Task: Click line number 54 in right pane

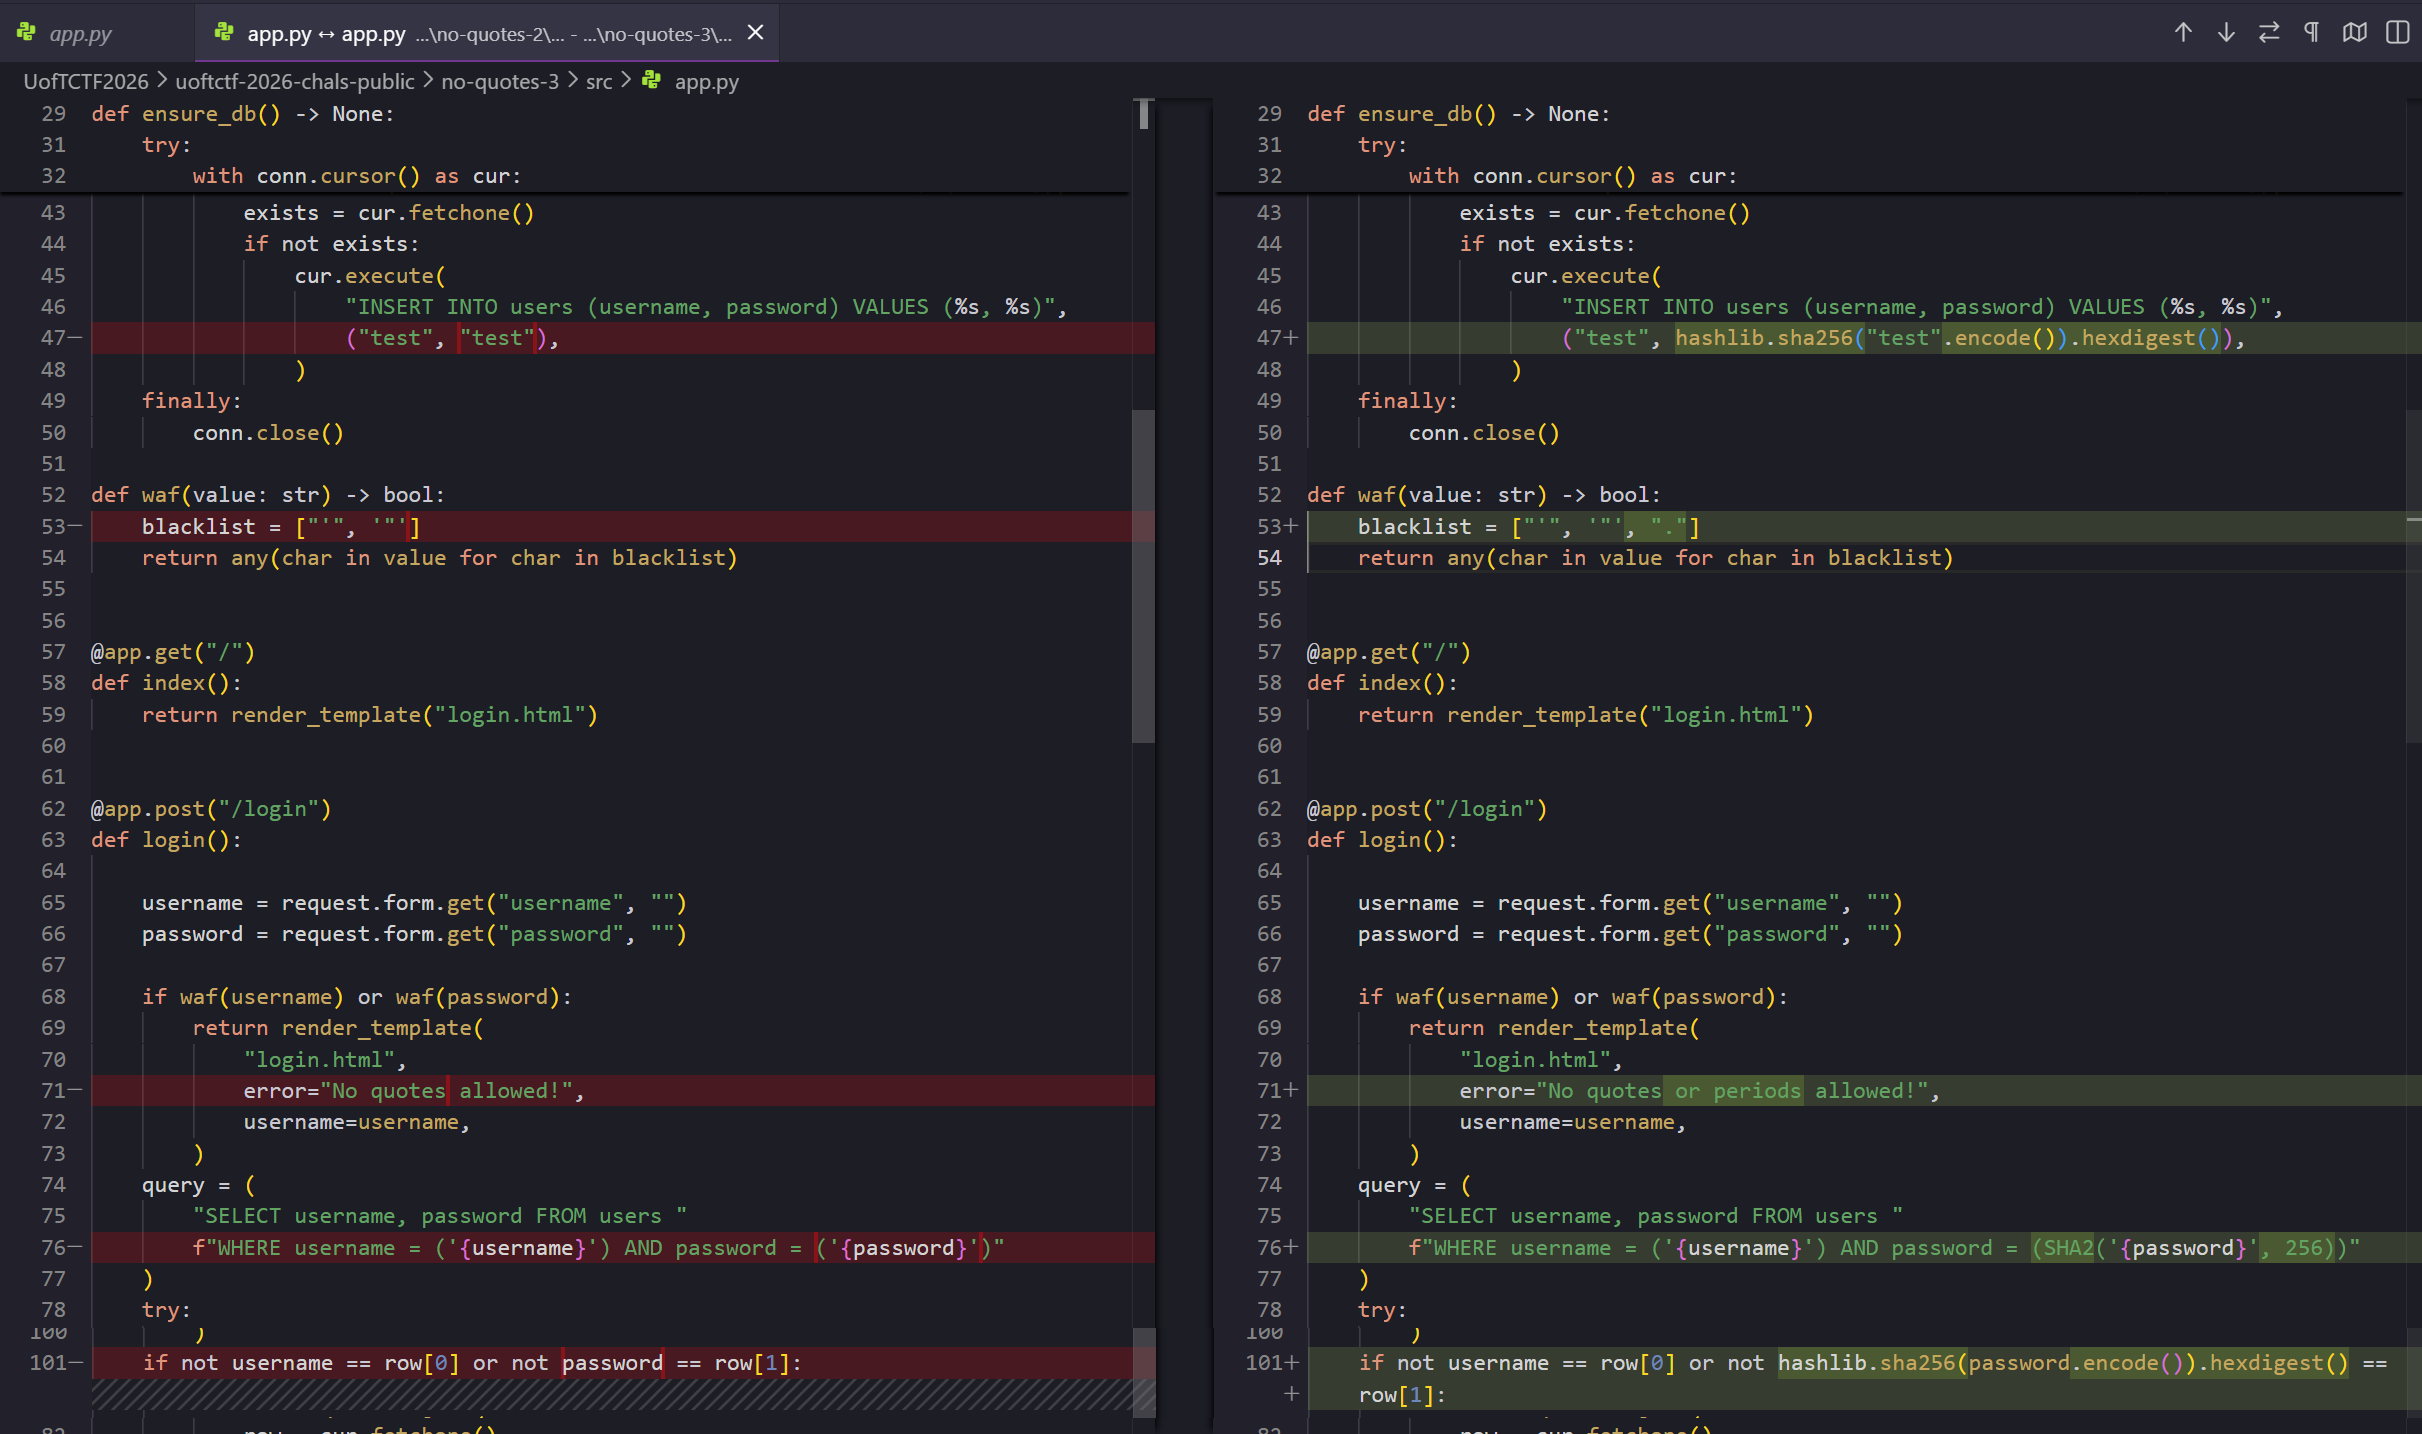Action: [x=1268, y=557]
